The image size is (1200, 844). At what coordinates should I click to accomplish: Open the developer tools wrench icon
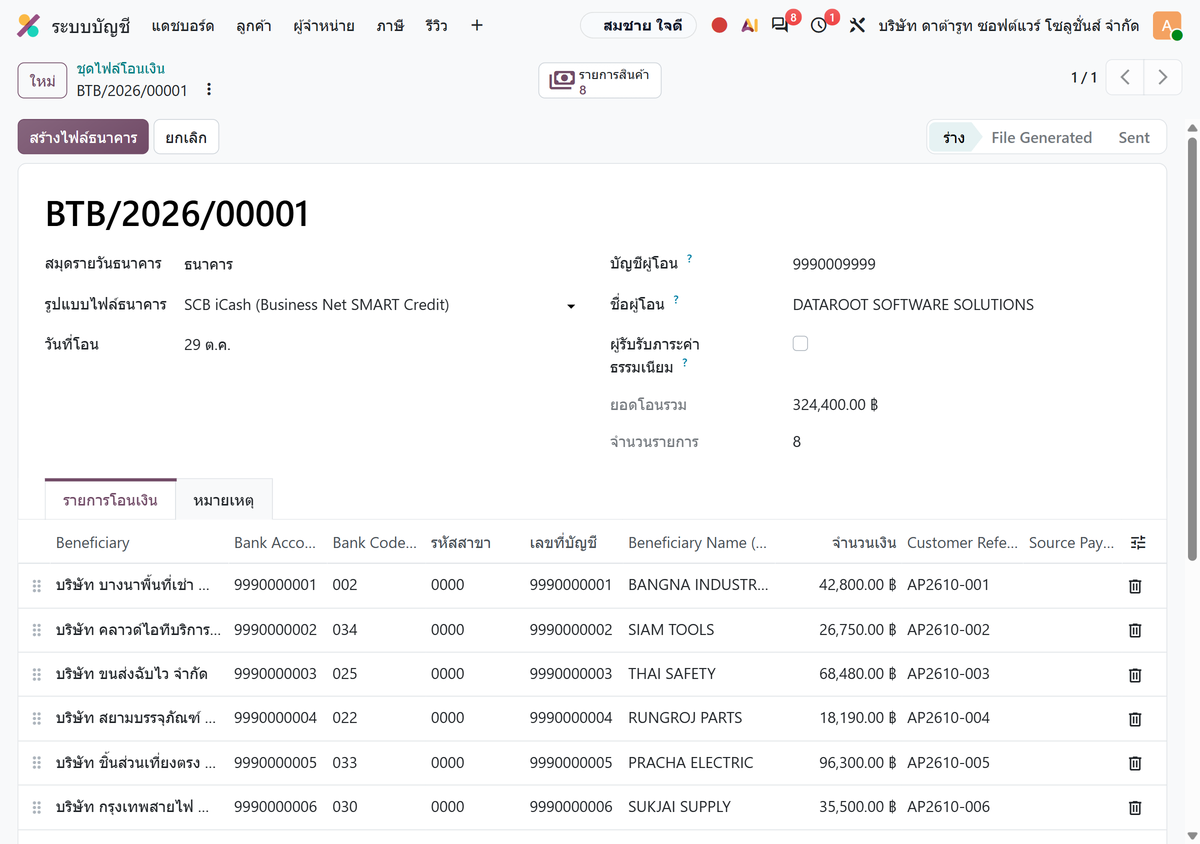(857, 25)
